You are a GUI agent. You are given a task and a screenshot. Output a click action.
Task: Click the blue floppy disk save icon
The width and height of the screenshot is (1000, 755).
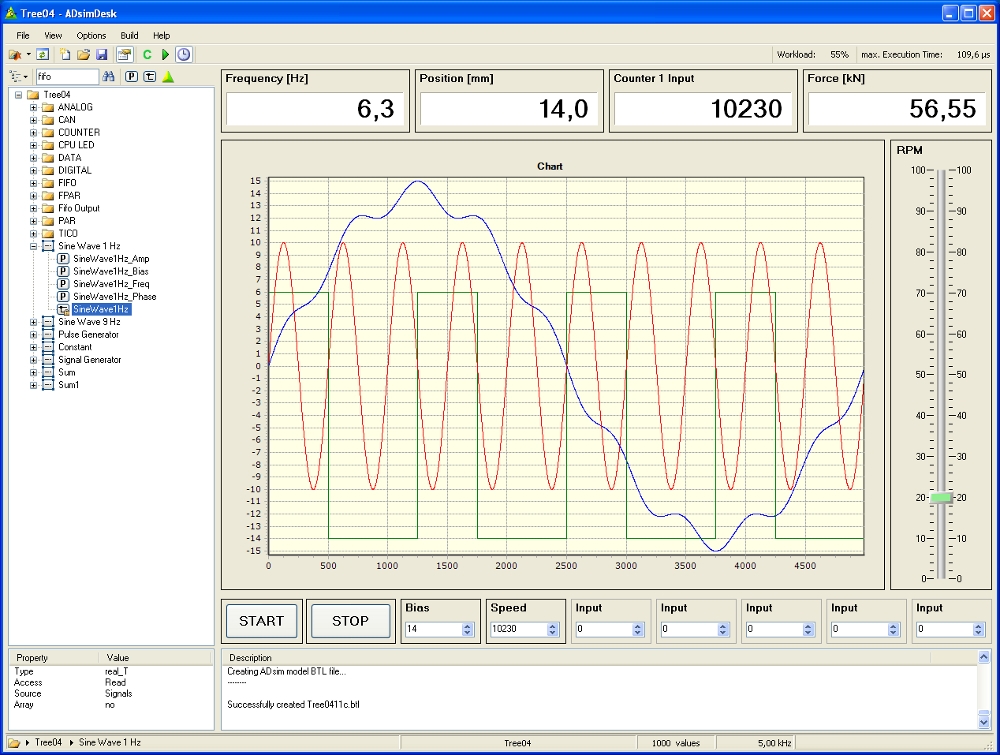click(x=102, y=54)
